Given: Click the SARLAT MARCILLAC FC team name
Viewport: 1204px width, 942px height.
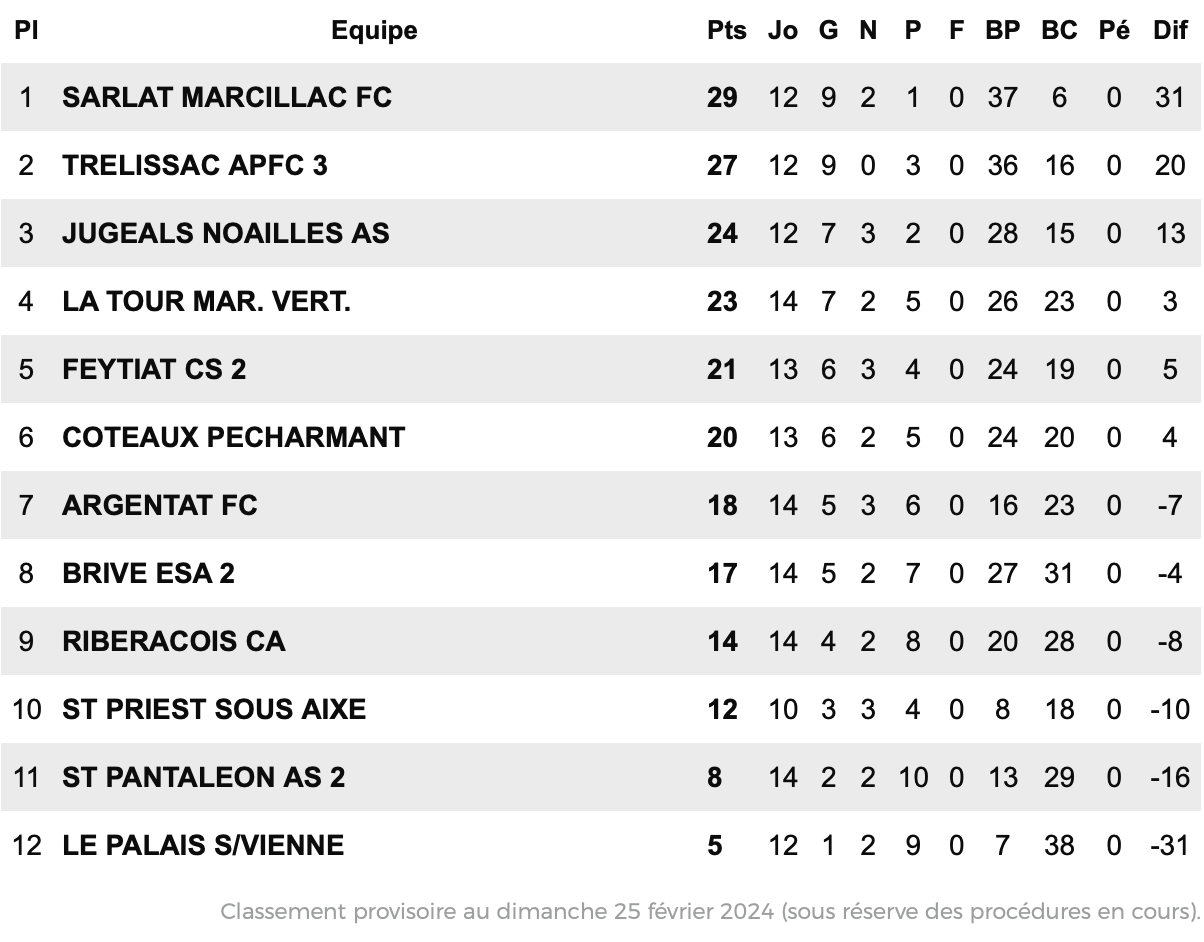Looking at the screenshot, I should pos(227,97).
